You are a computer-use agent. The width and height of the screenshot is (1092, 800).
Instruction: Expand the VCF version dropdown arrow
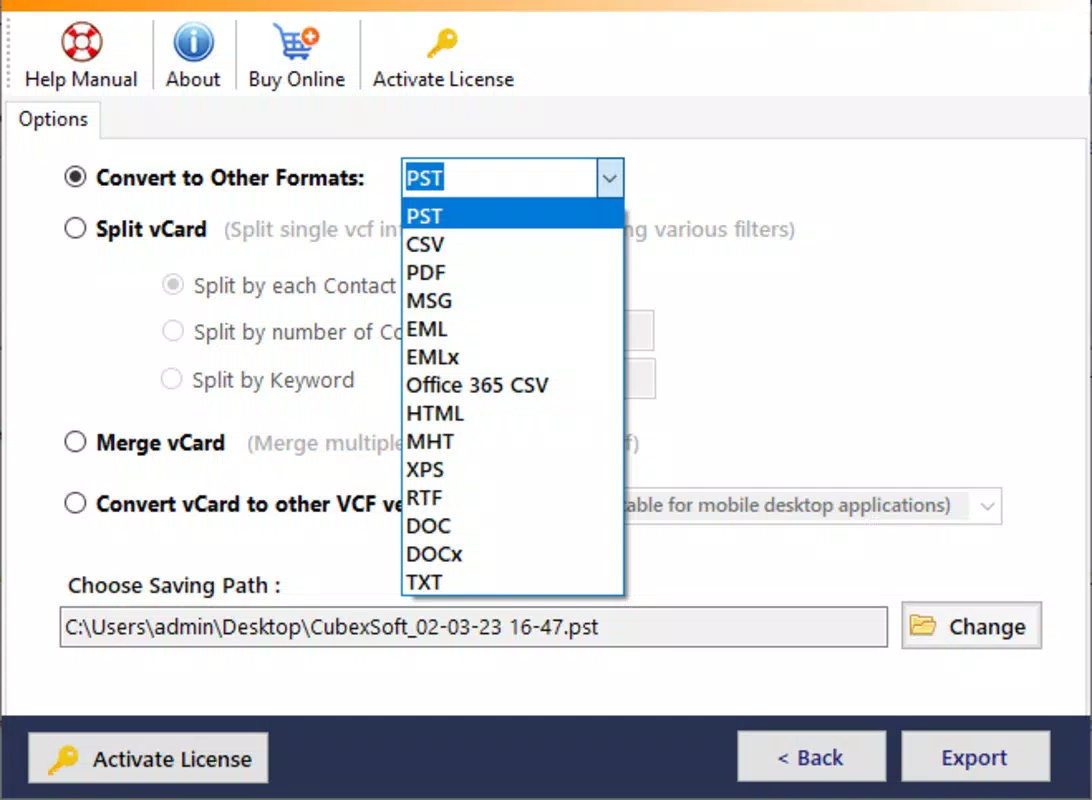click(x=987, y=506)
